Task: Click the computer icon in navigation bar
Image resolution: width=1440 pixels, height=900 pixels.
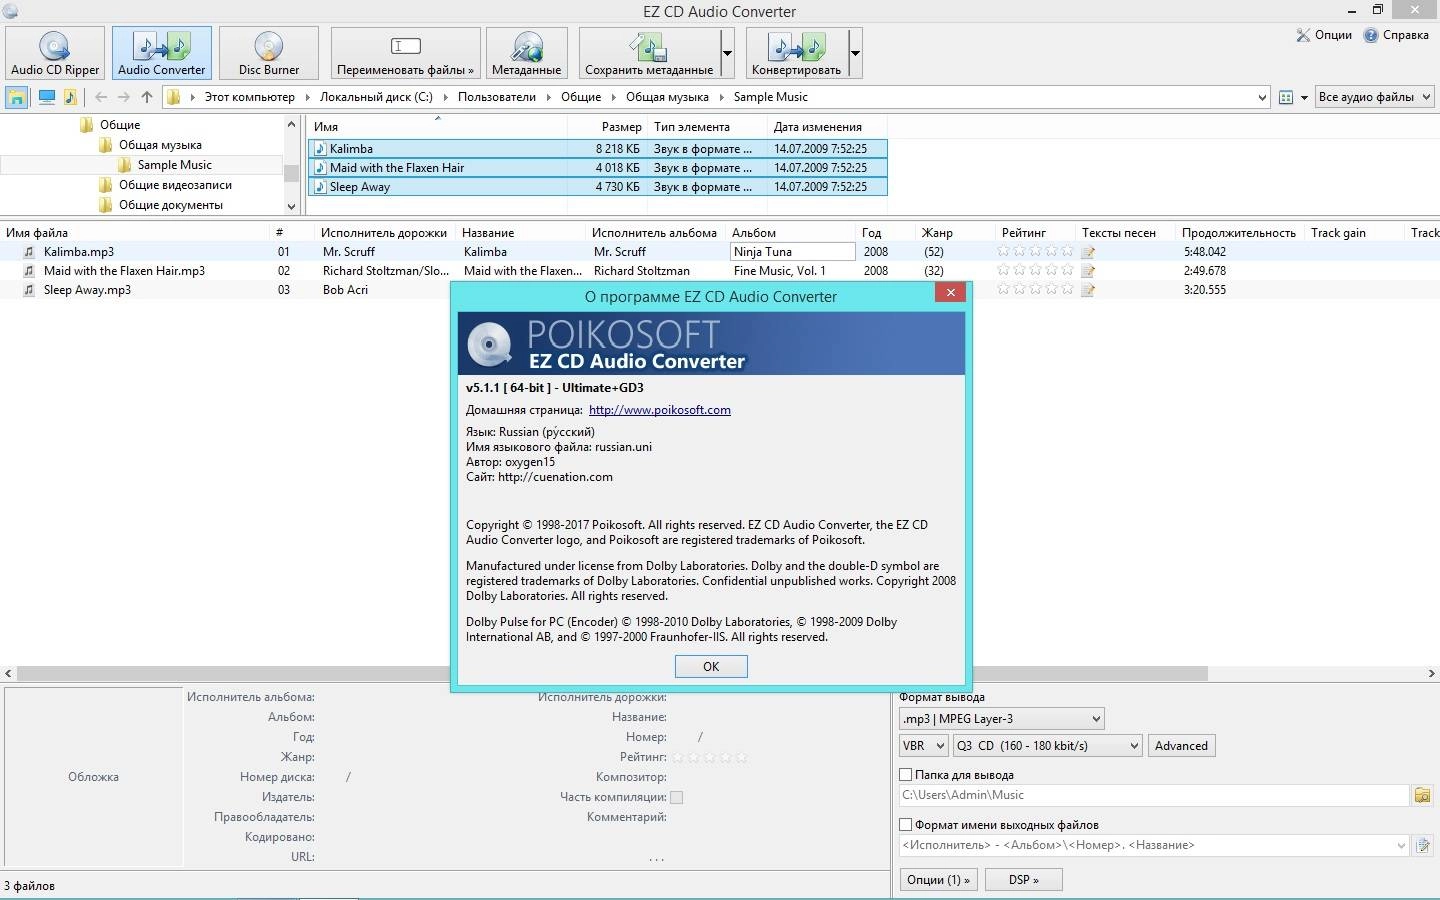Action: pyautogui.click(x=46, y=97)
